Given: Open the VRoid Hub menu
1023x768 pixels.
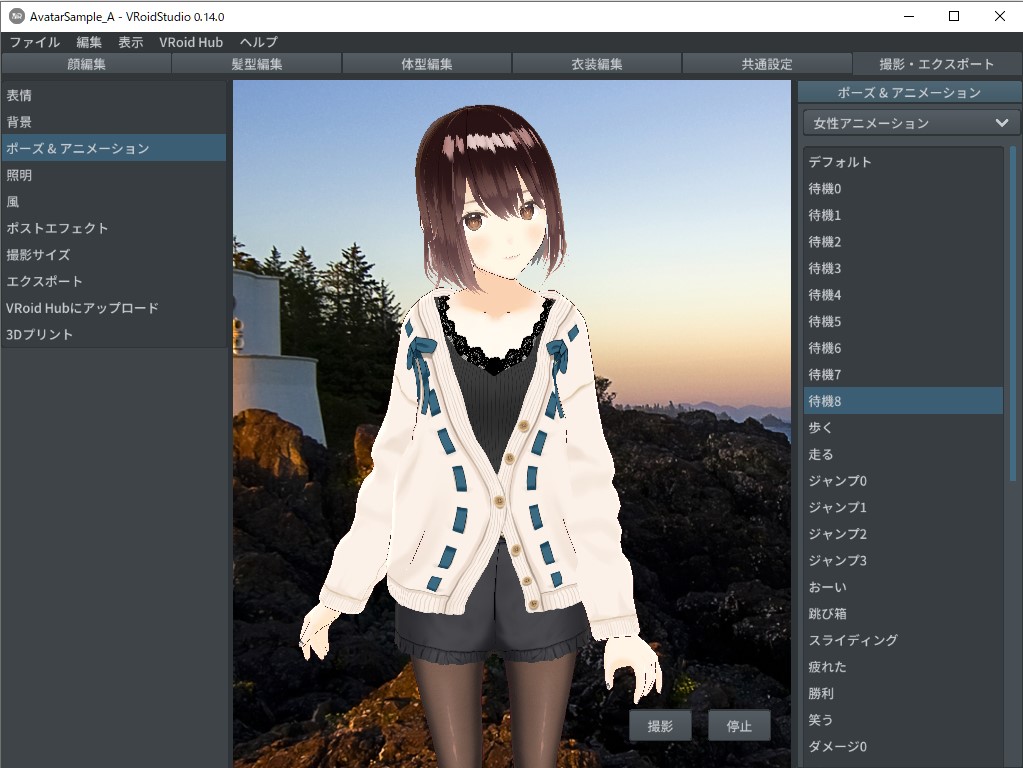Looking at the screenshot, I should click(x=191, y=42).
